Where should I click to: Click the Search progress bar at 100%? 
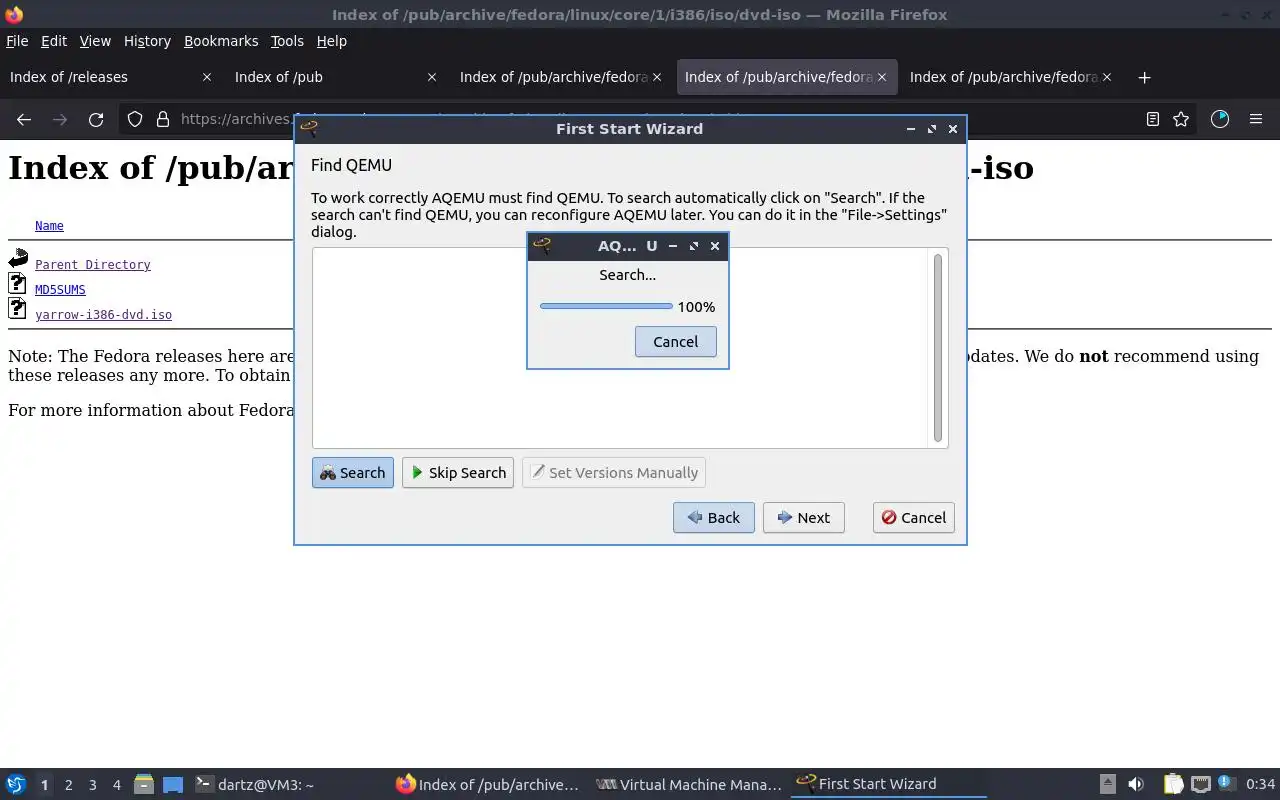tap(606, 306)
